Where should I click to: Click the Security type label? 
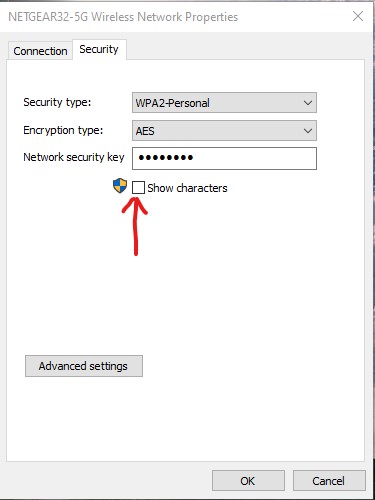[x=57, y=102]
